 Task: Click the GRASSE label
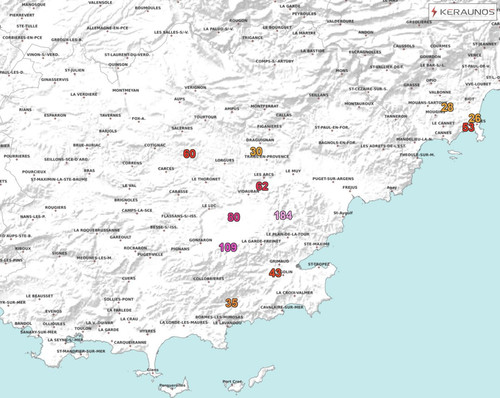(412, 85)
